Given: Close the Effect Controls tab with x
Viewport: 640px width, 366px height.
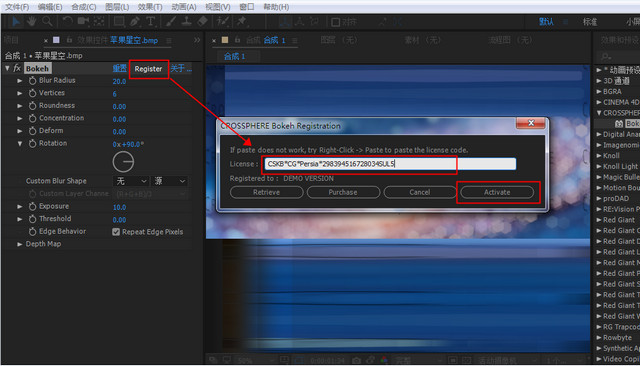Looking at the screenshot, I should tap(46, 40).
